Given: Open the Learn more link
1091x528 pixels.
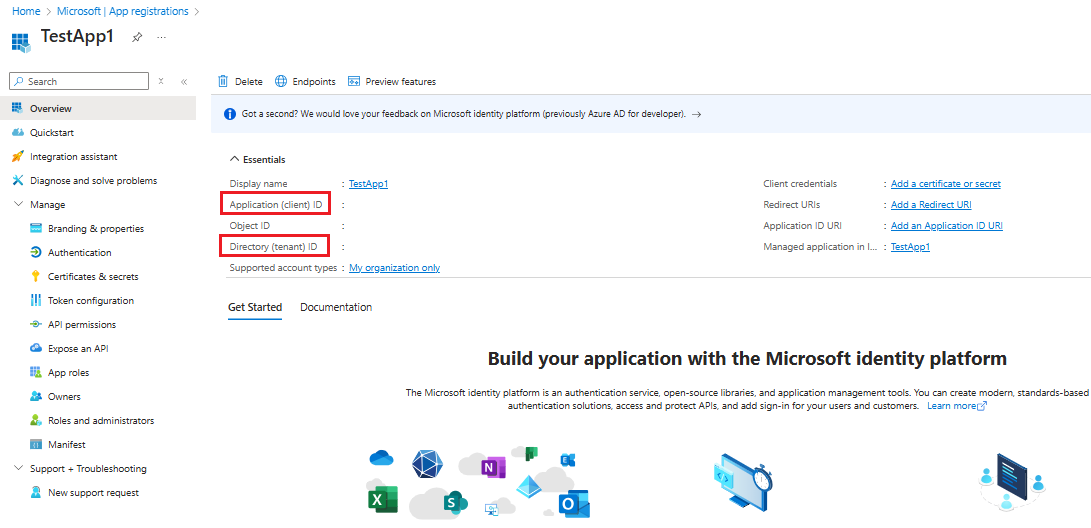Looking at the screenshot, I should tap(957, 406).
